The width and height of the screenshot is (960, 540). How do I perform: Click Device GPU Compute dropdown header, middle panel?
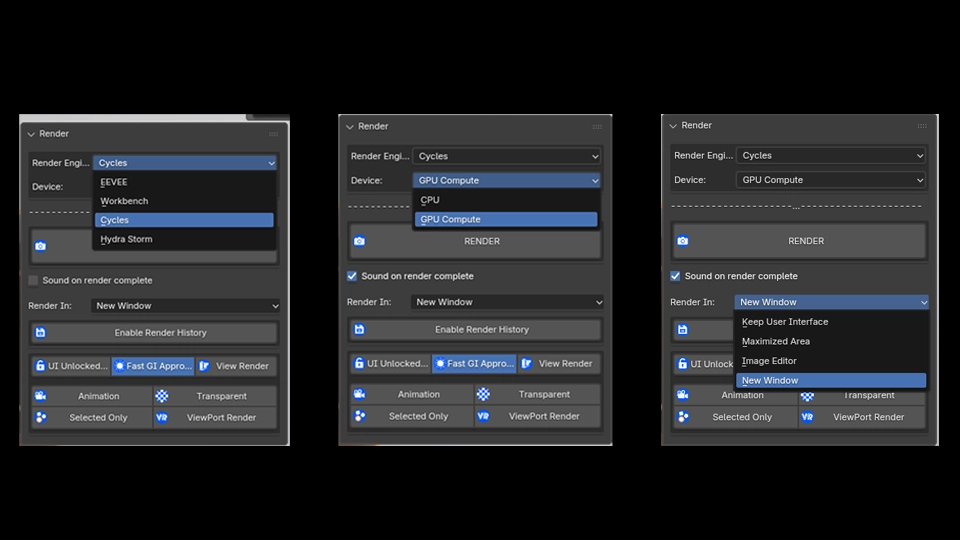pos(507,181)
